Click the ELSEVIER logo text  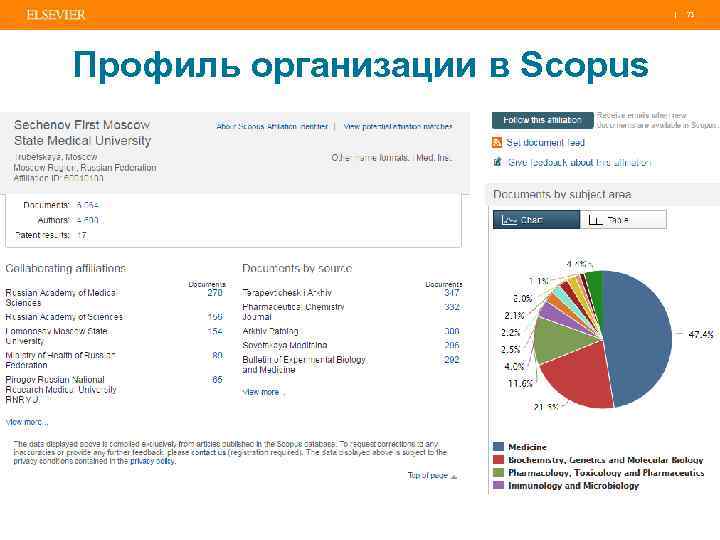pos(56,15)
